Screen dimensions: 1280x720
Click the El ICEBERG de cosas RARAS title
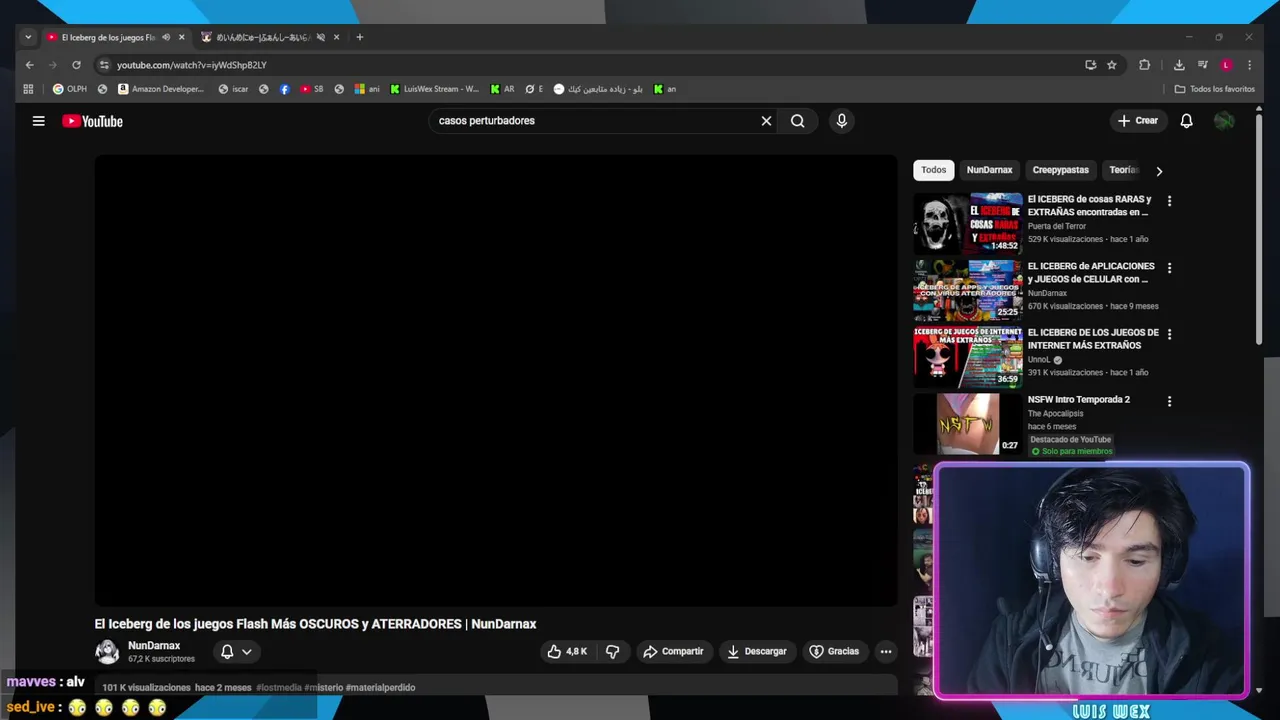coord(1089,206)
